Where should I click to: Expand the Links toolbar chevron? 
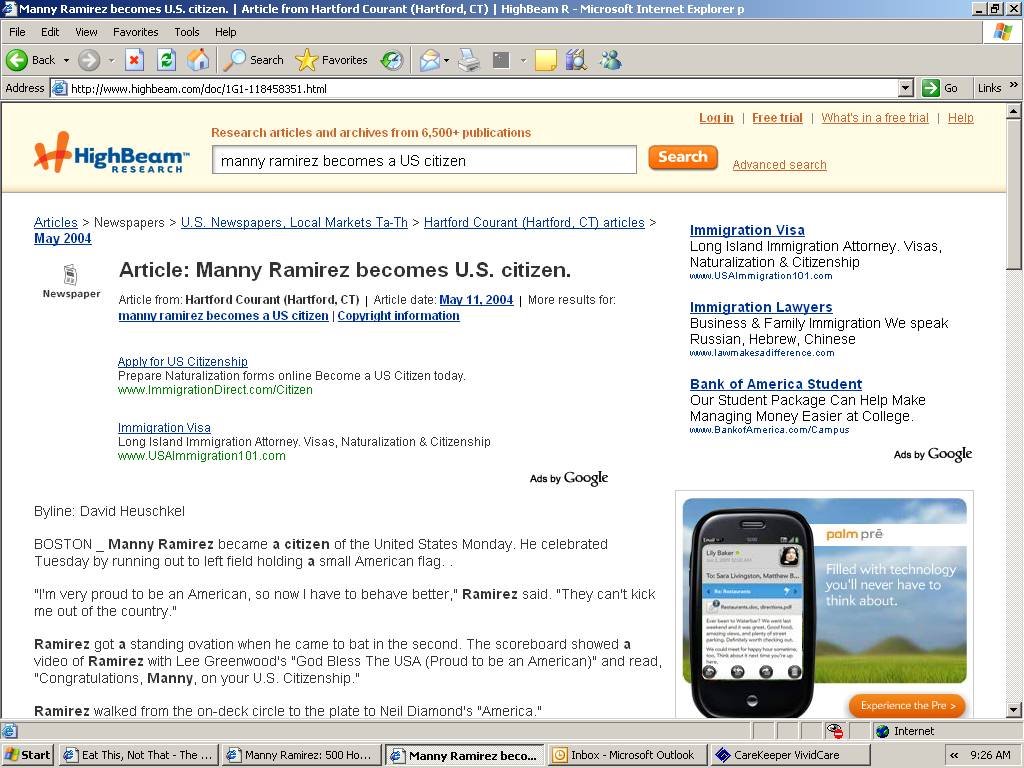1014,85
